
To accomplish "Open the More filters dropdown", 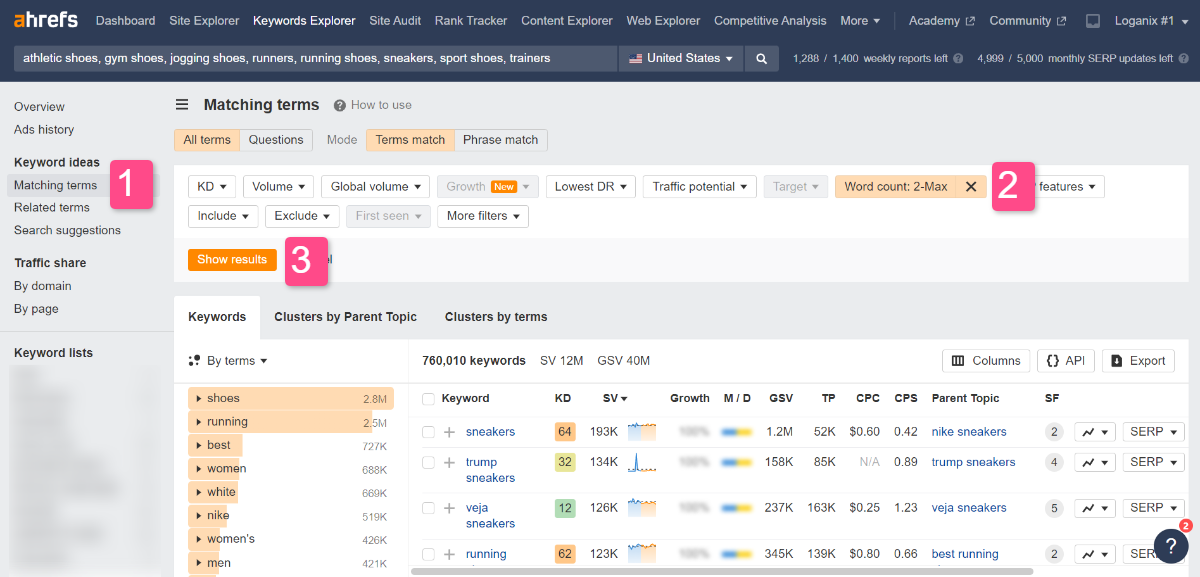I will tap(483, 216).
